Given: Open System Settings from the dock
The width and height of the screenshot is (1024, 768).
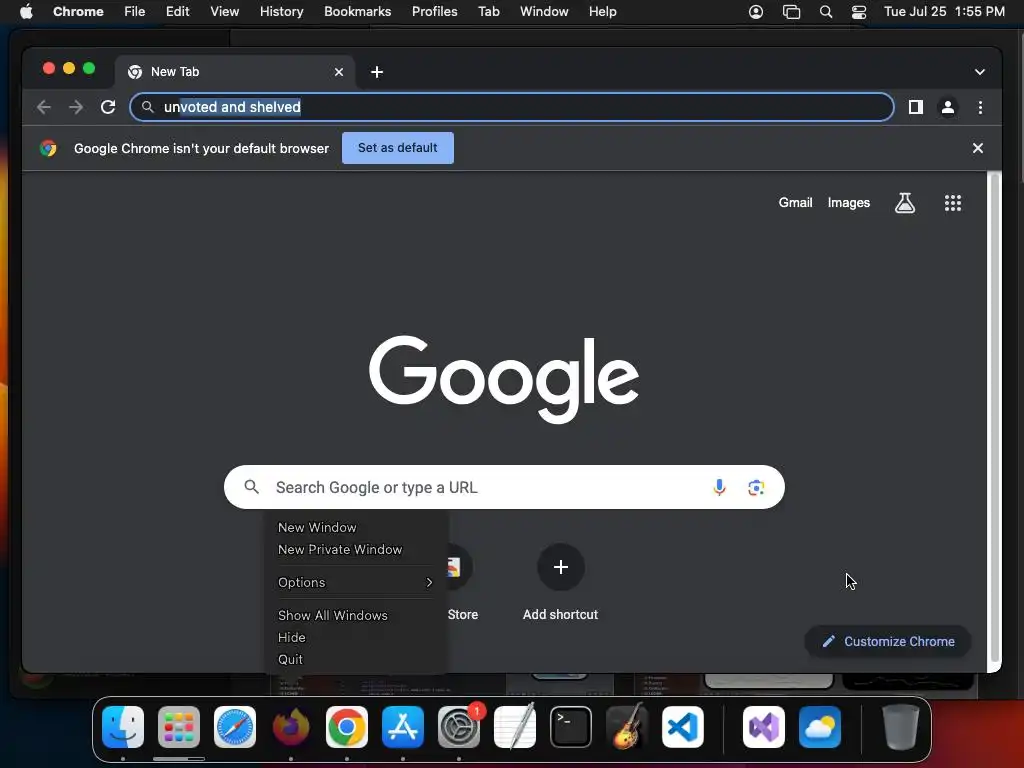Looking at the screenshot, I should 459,727.
